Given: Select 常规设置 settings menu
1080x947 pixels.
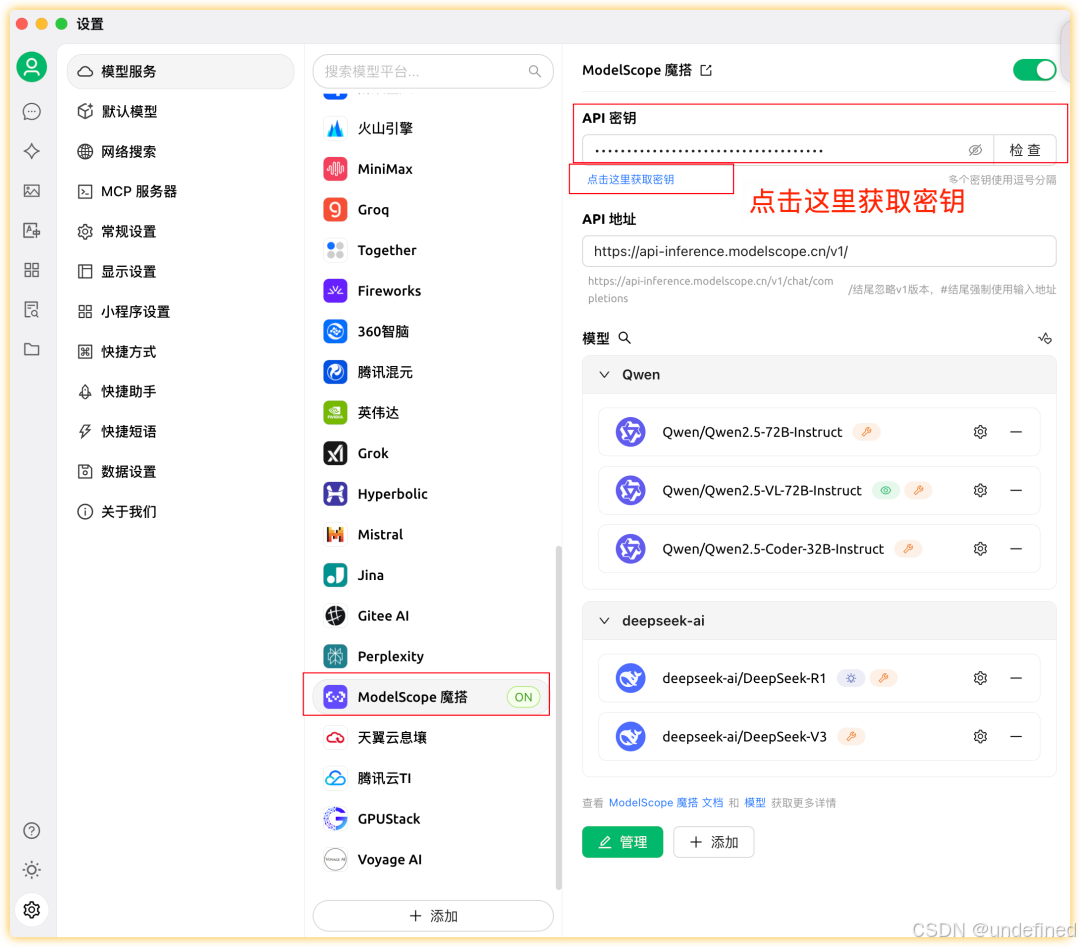Looking at the screenshot, I should [x=180, y=231].
